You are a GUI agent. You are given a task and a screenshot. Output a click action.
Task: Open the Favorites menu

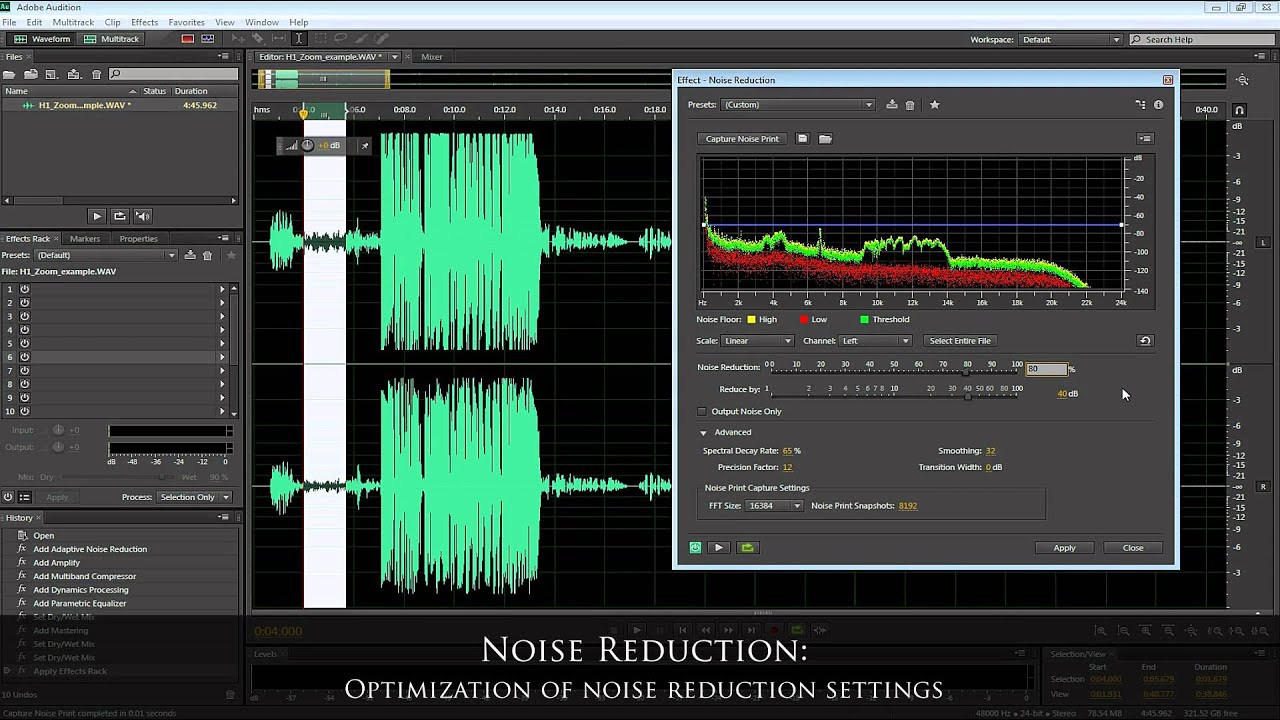pyautogui.click(x=186, y=22)
